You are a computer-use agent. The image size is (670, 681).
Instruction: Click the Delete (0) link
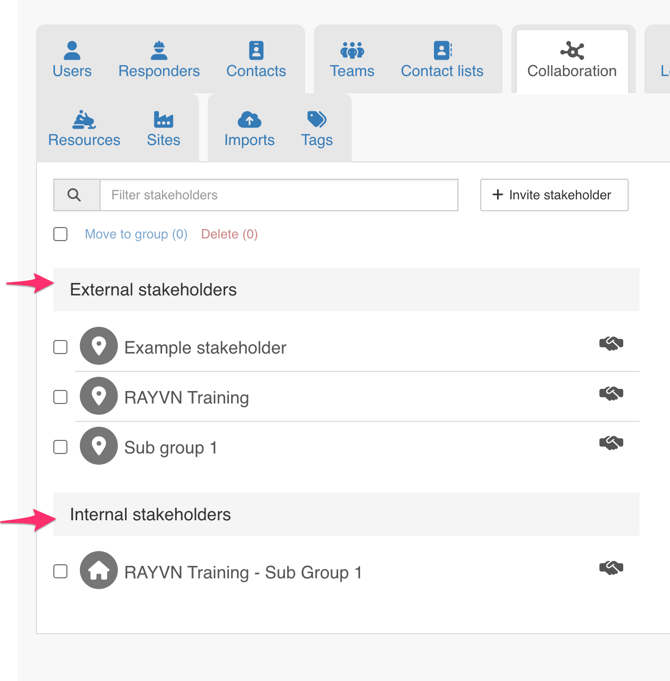[x=229, y=234]
